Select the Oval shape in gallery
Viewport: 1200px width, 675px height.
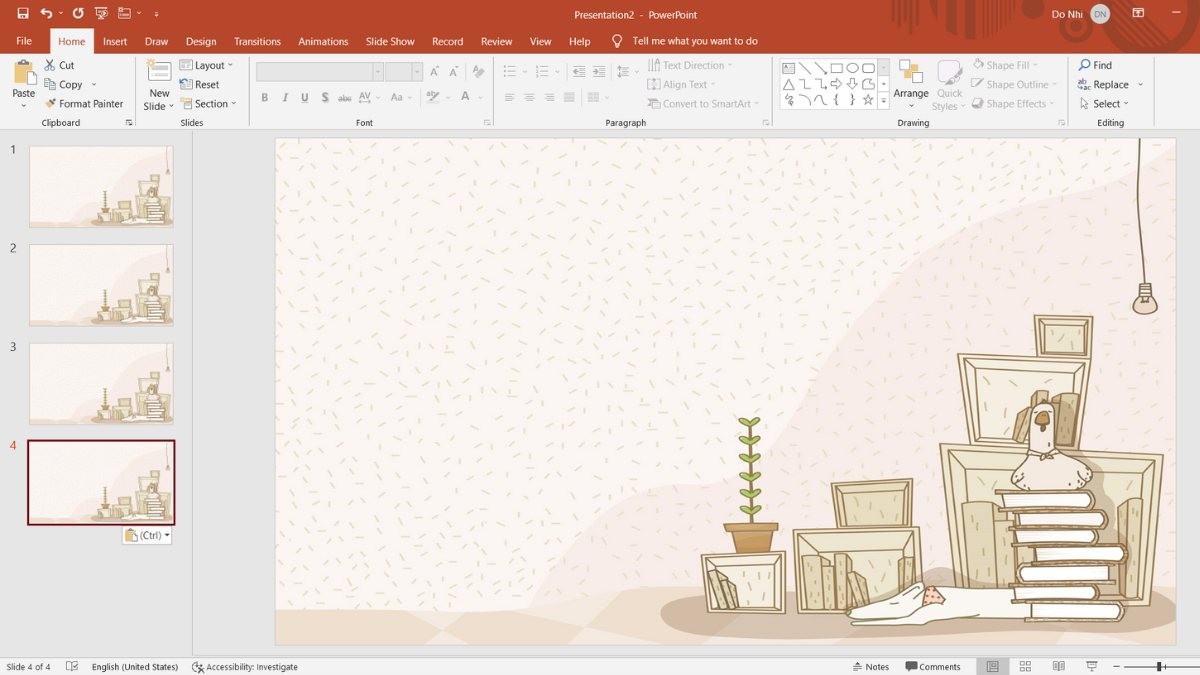coord(852,68)
